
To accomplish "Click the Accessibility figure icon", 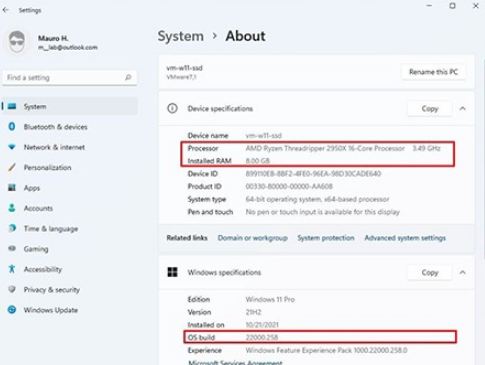I will [x=12, y=269].
